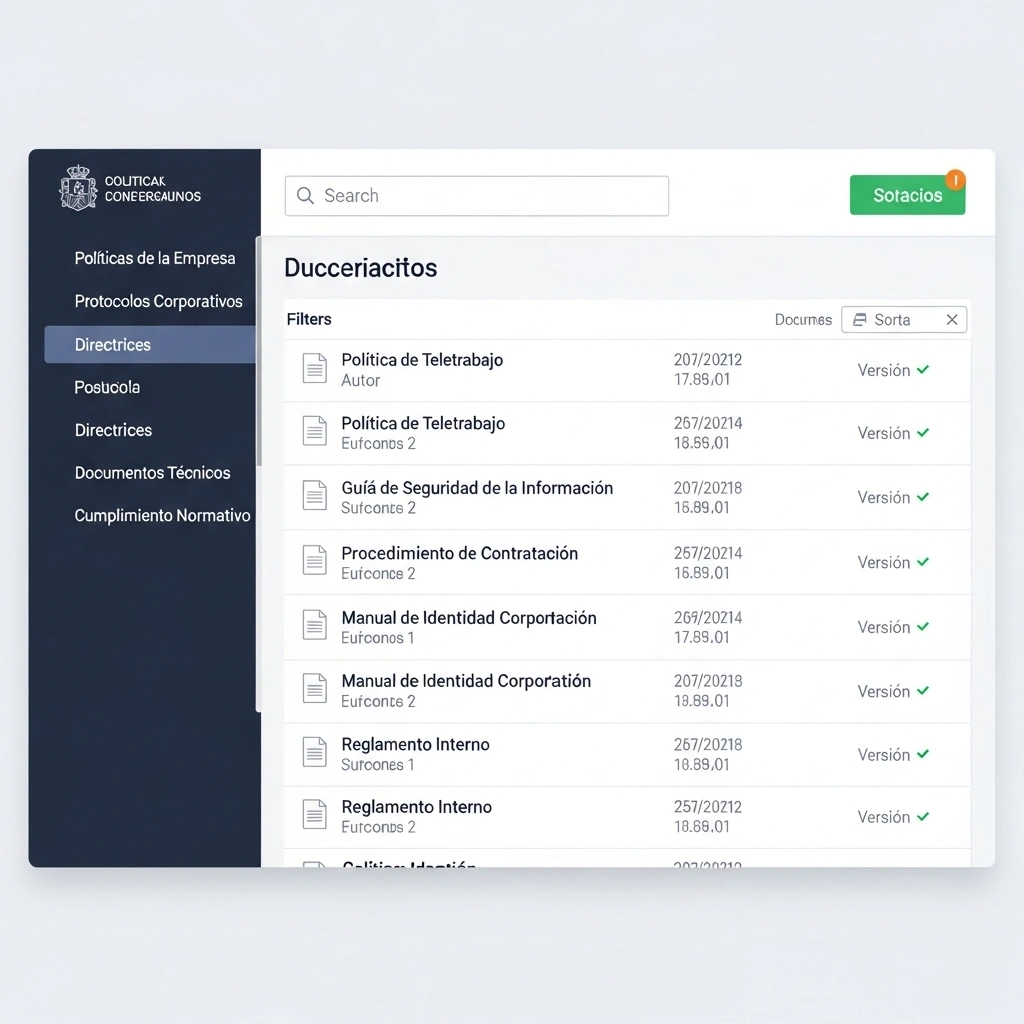Click the coat-of-arms logo in sidebar
Image resolution: width=1024 pixels, height=1024 pixels.
pyautogui.click(x=78, y=187)
